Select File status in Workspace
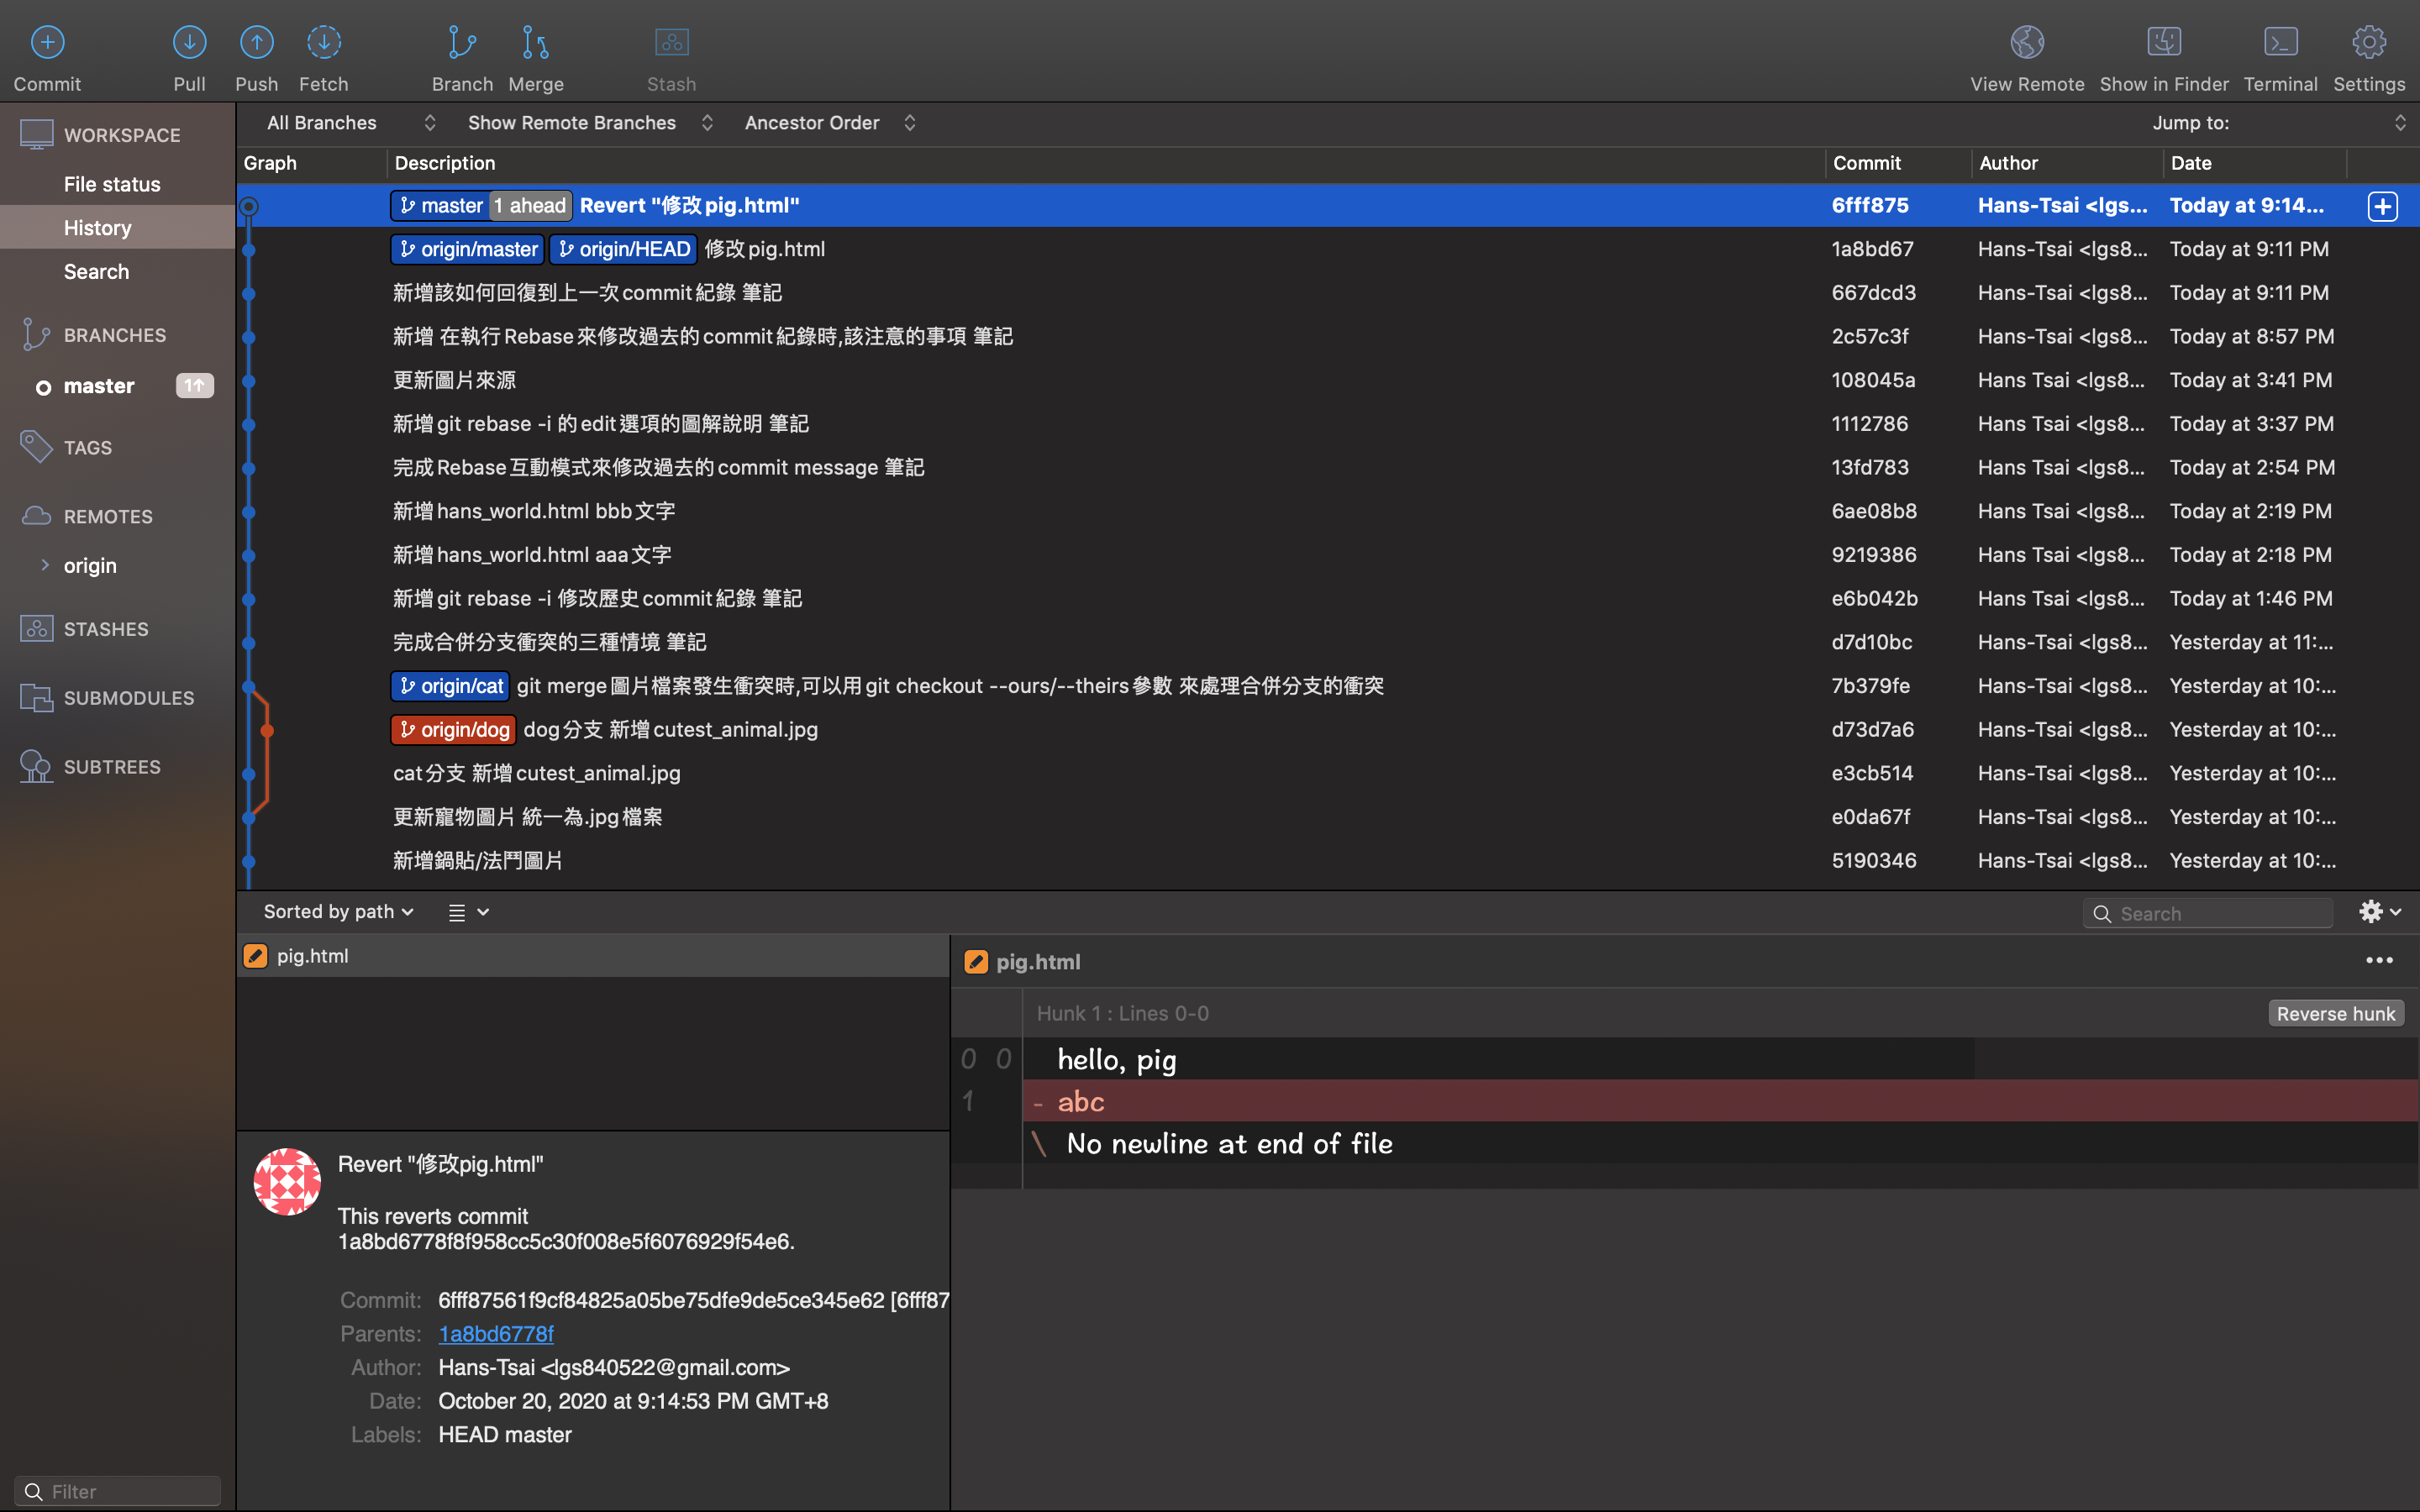The image size is (2420, 1512). (118, 184)
